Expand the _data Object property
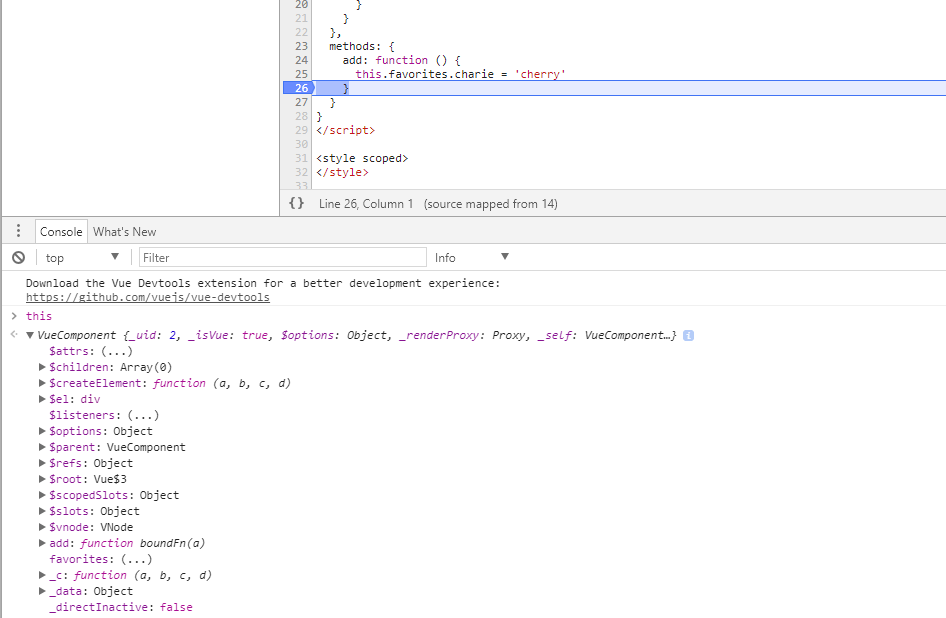946x618 pixels. coord(42,592)
